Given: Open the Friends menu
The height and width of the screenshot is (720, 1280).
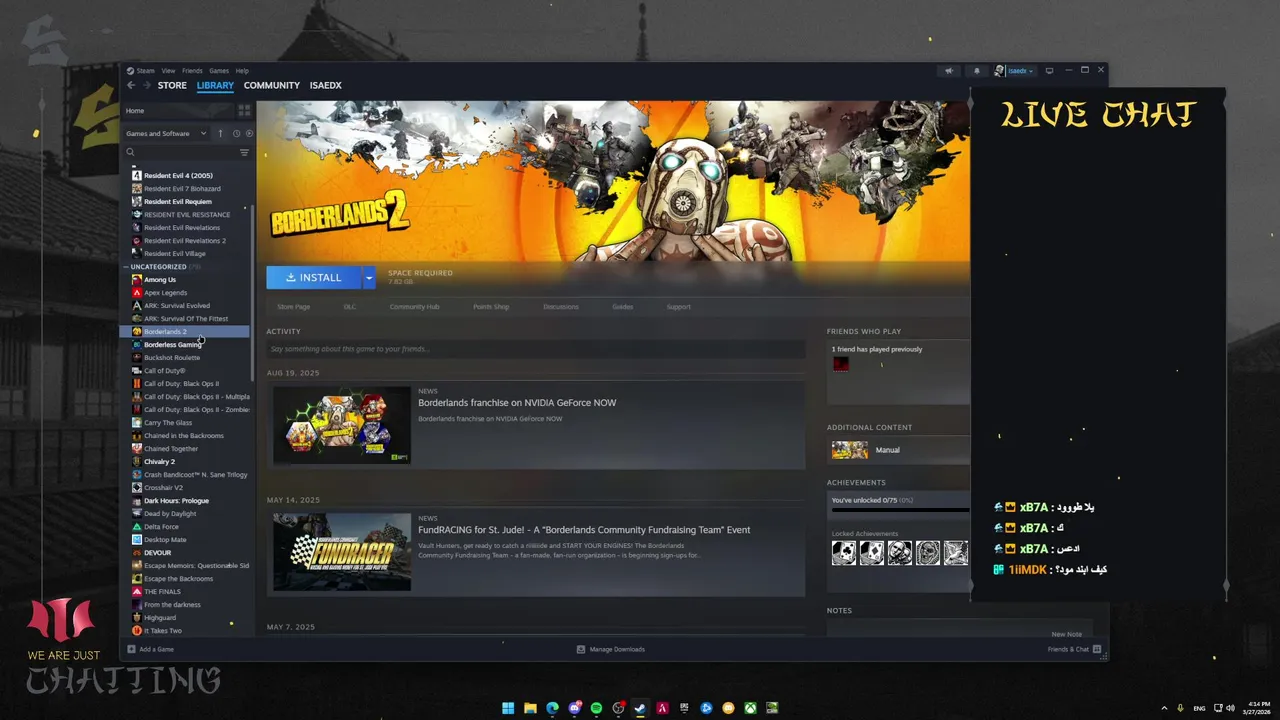Looking at the screenshot, I should 192,71.
